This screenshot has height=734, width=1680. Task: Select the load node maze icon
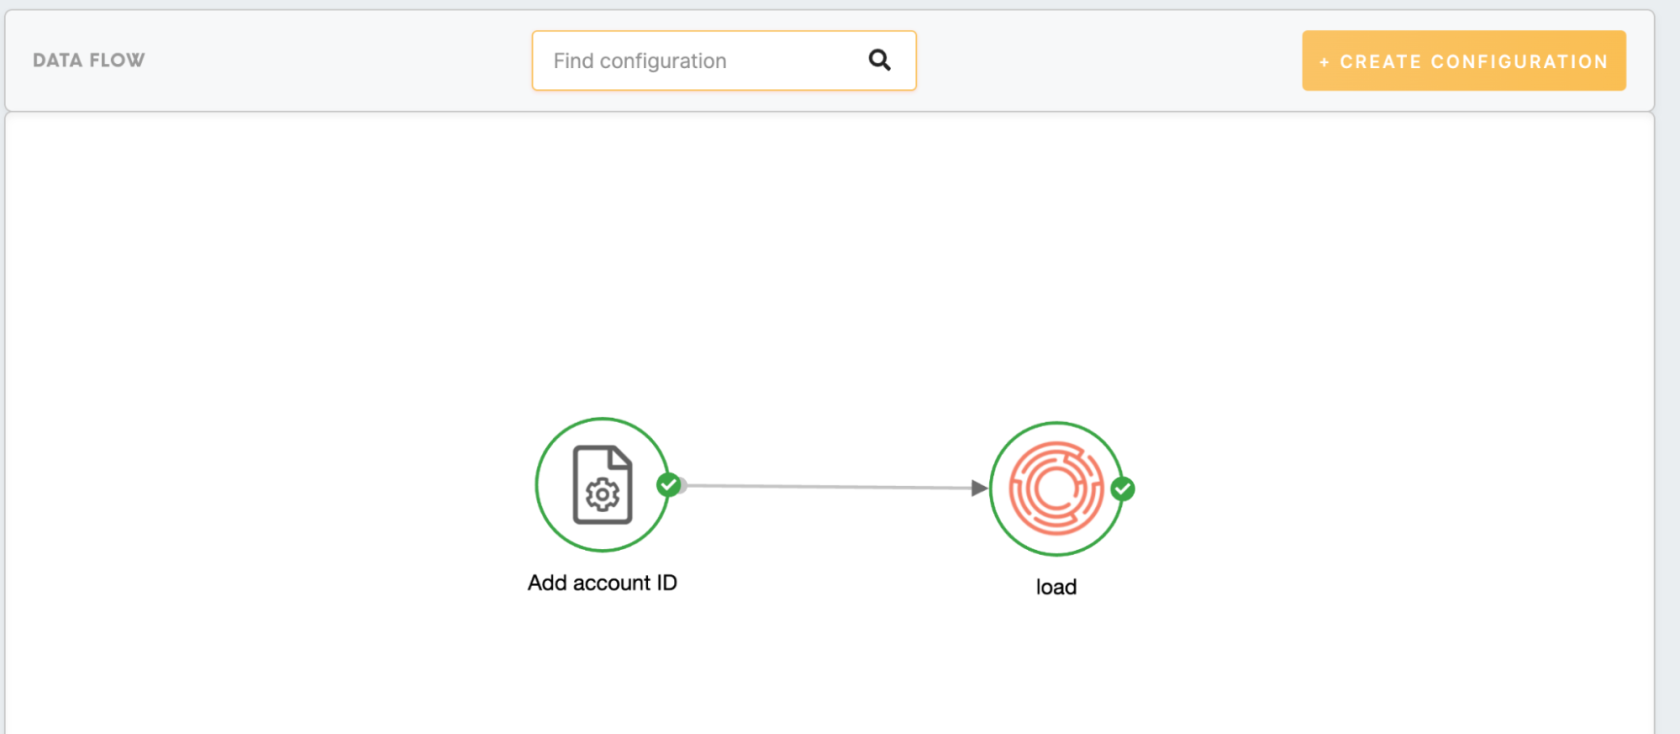tap(1056, 488)
